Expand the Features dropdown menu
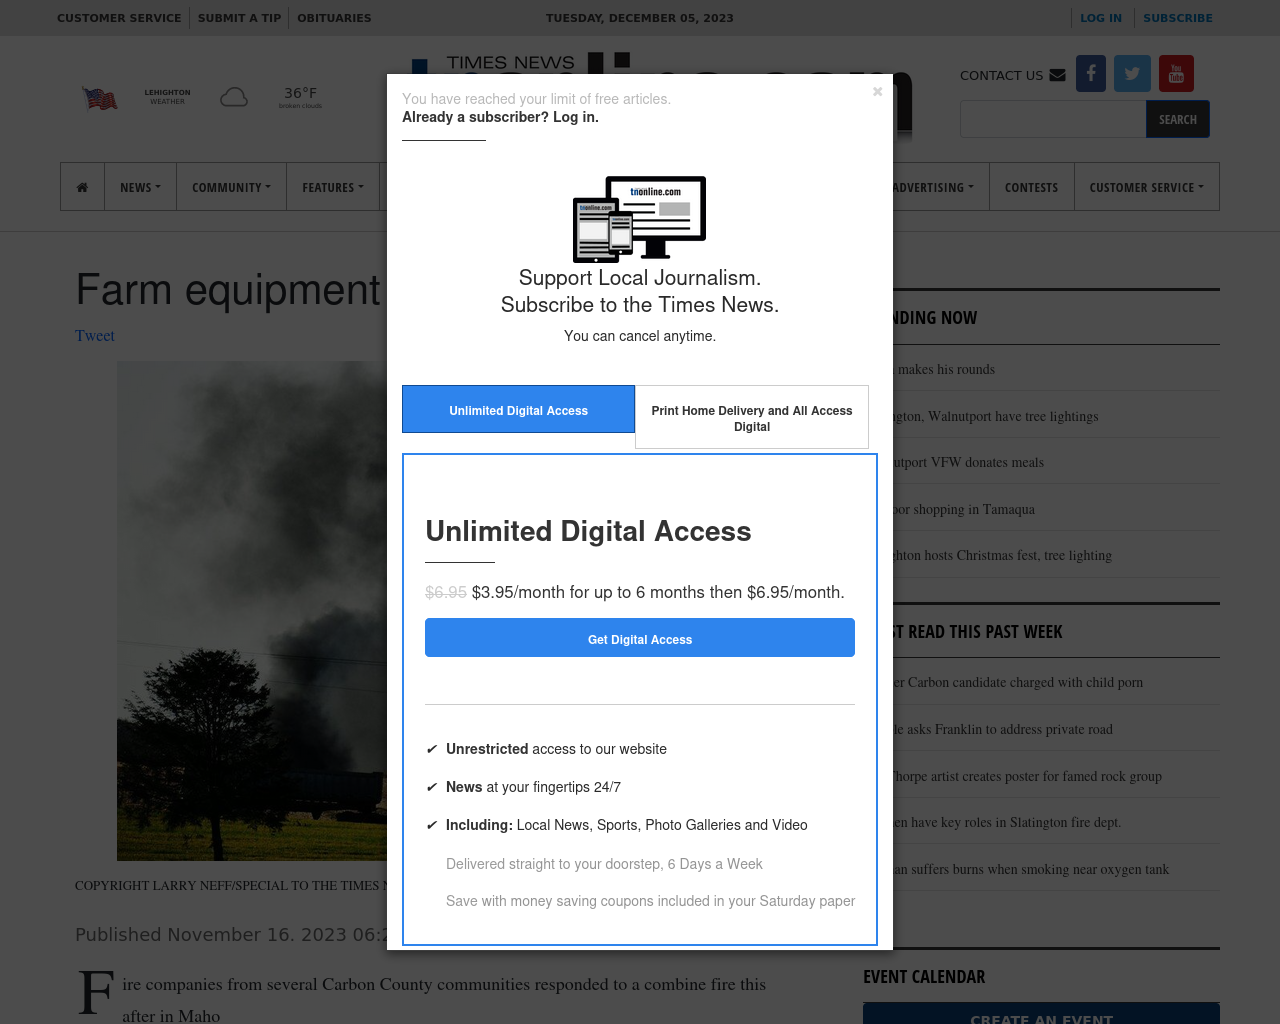 point(333,187)
